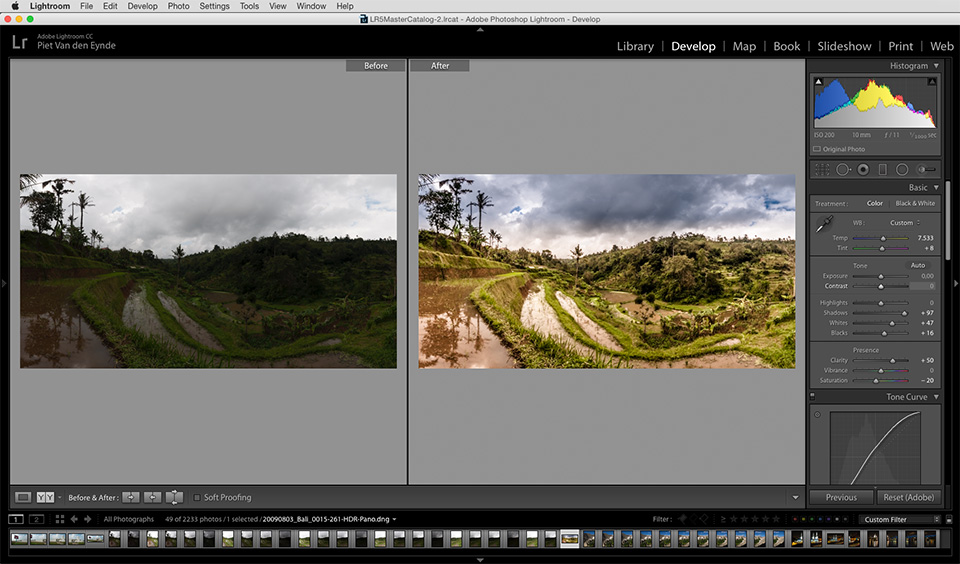Click the Contrast value field
Viewport: 960px width, 564px height.
tap(923, 286)
